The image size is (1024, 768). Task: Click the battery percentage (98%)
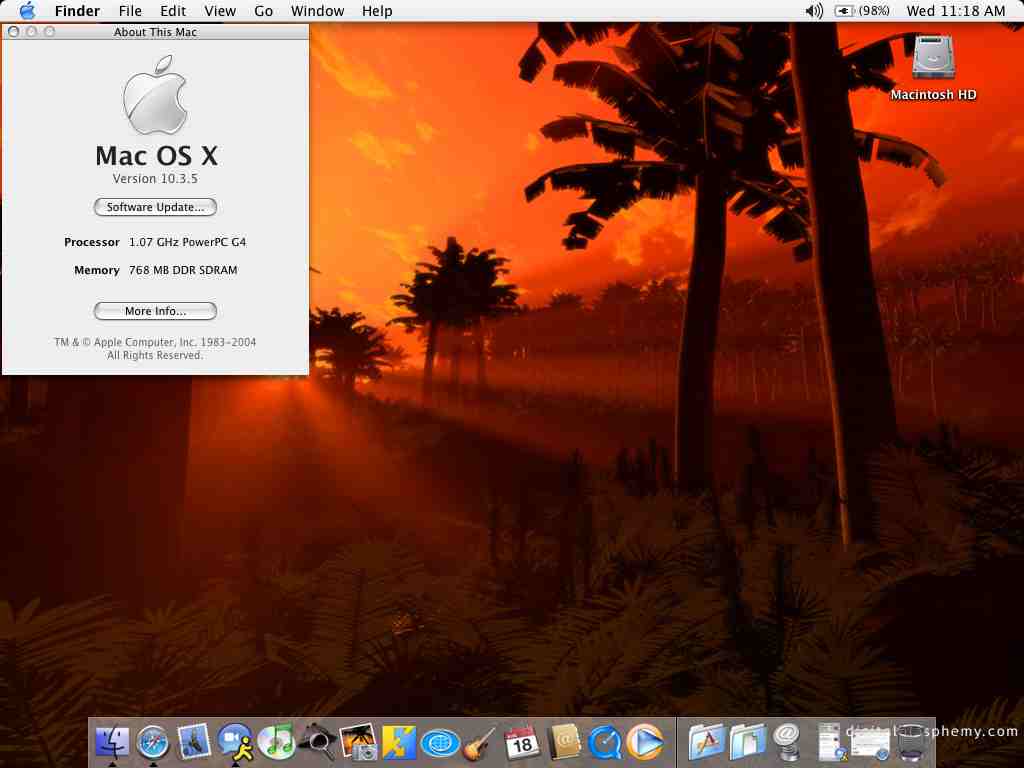(x=874, y=11)
